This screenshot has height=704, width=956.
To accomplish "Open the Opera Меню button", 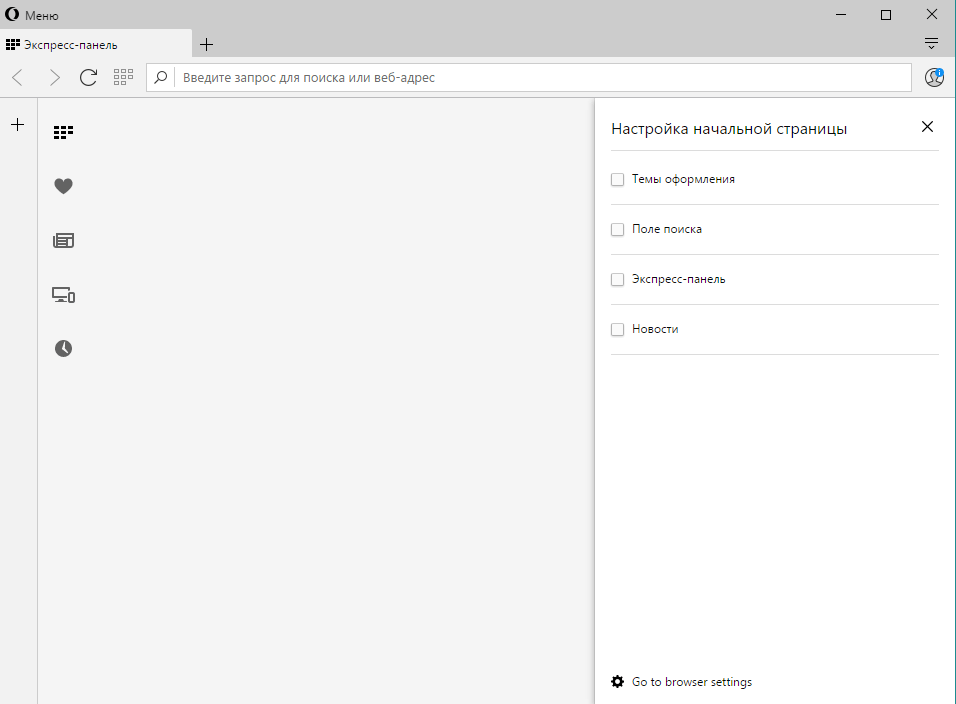I will pyautogui.click(x=33, y=15).
